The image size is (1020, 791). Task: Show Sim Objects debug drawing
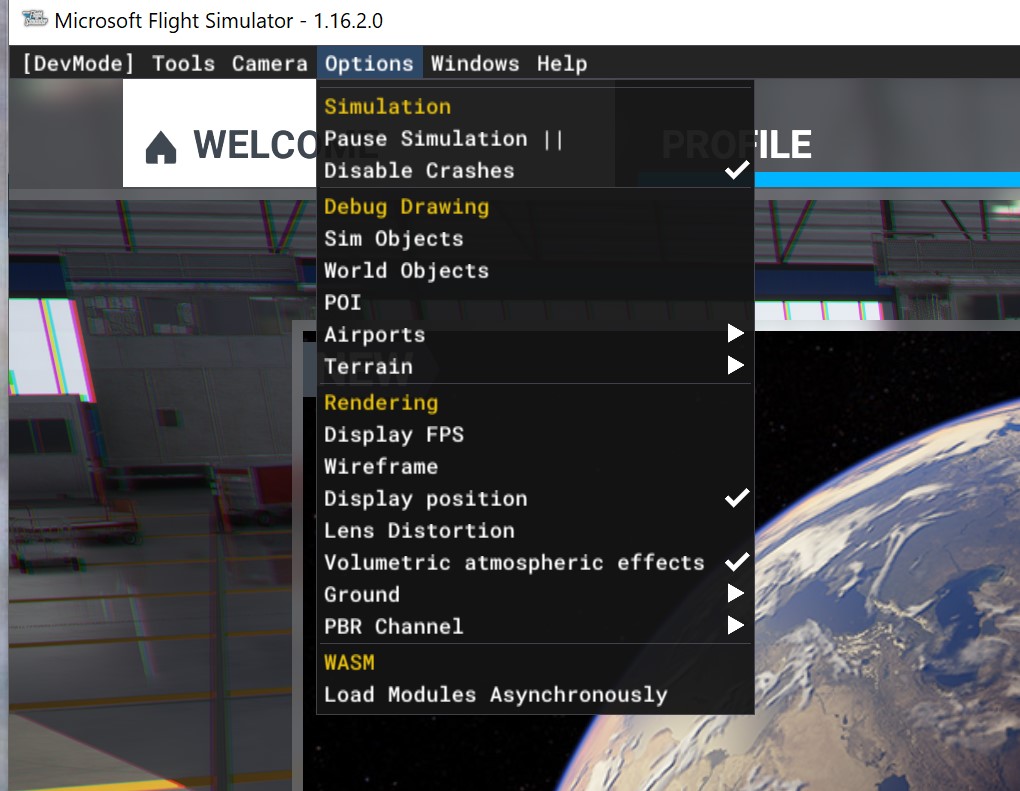pyautogui.click(x=392, y=238)
